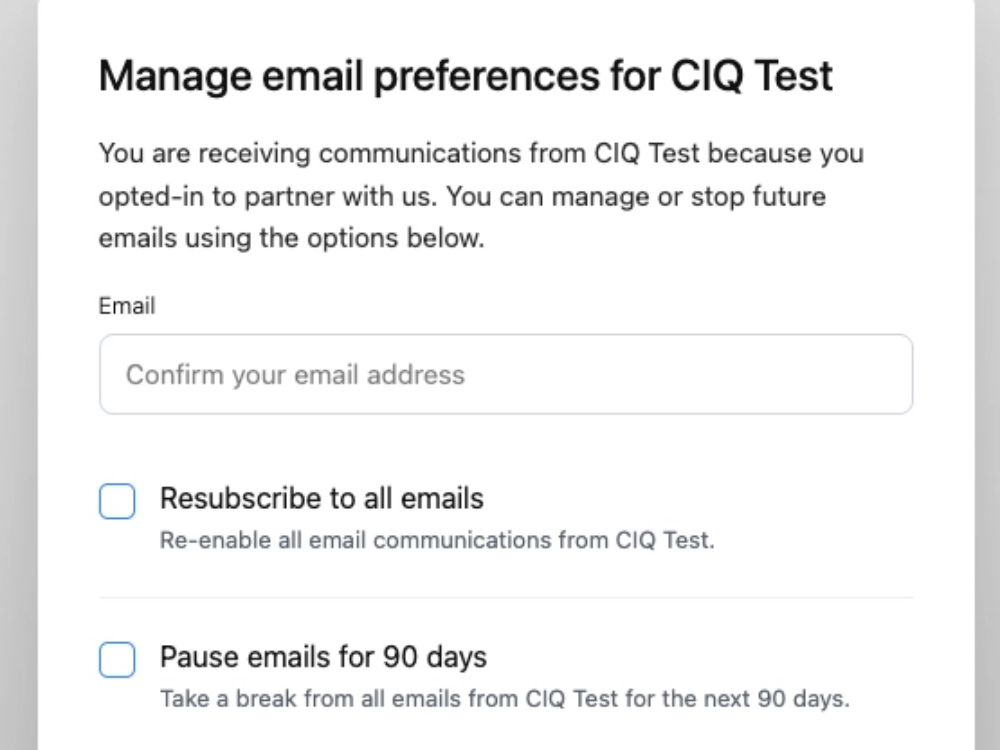Click the "Resubscribe to all emails" label
1000x750 pixels.
(321, 498)
